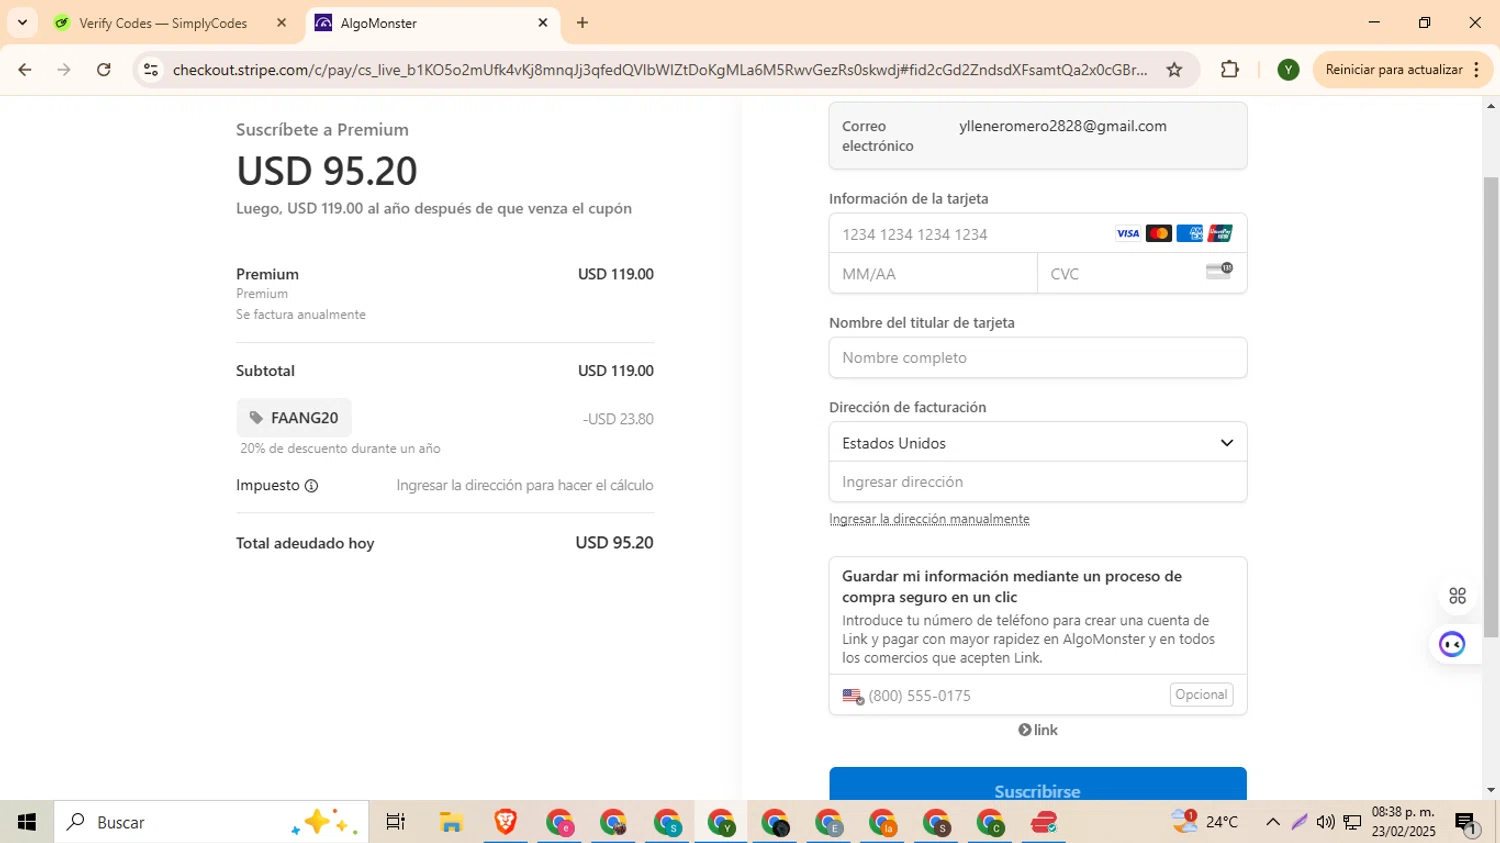
Task: Open the browser extensions puzzle icon
Action: click(x=1230, y=70)
